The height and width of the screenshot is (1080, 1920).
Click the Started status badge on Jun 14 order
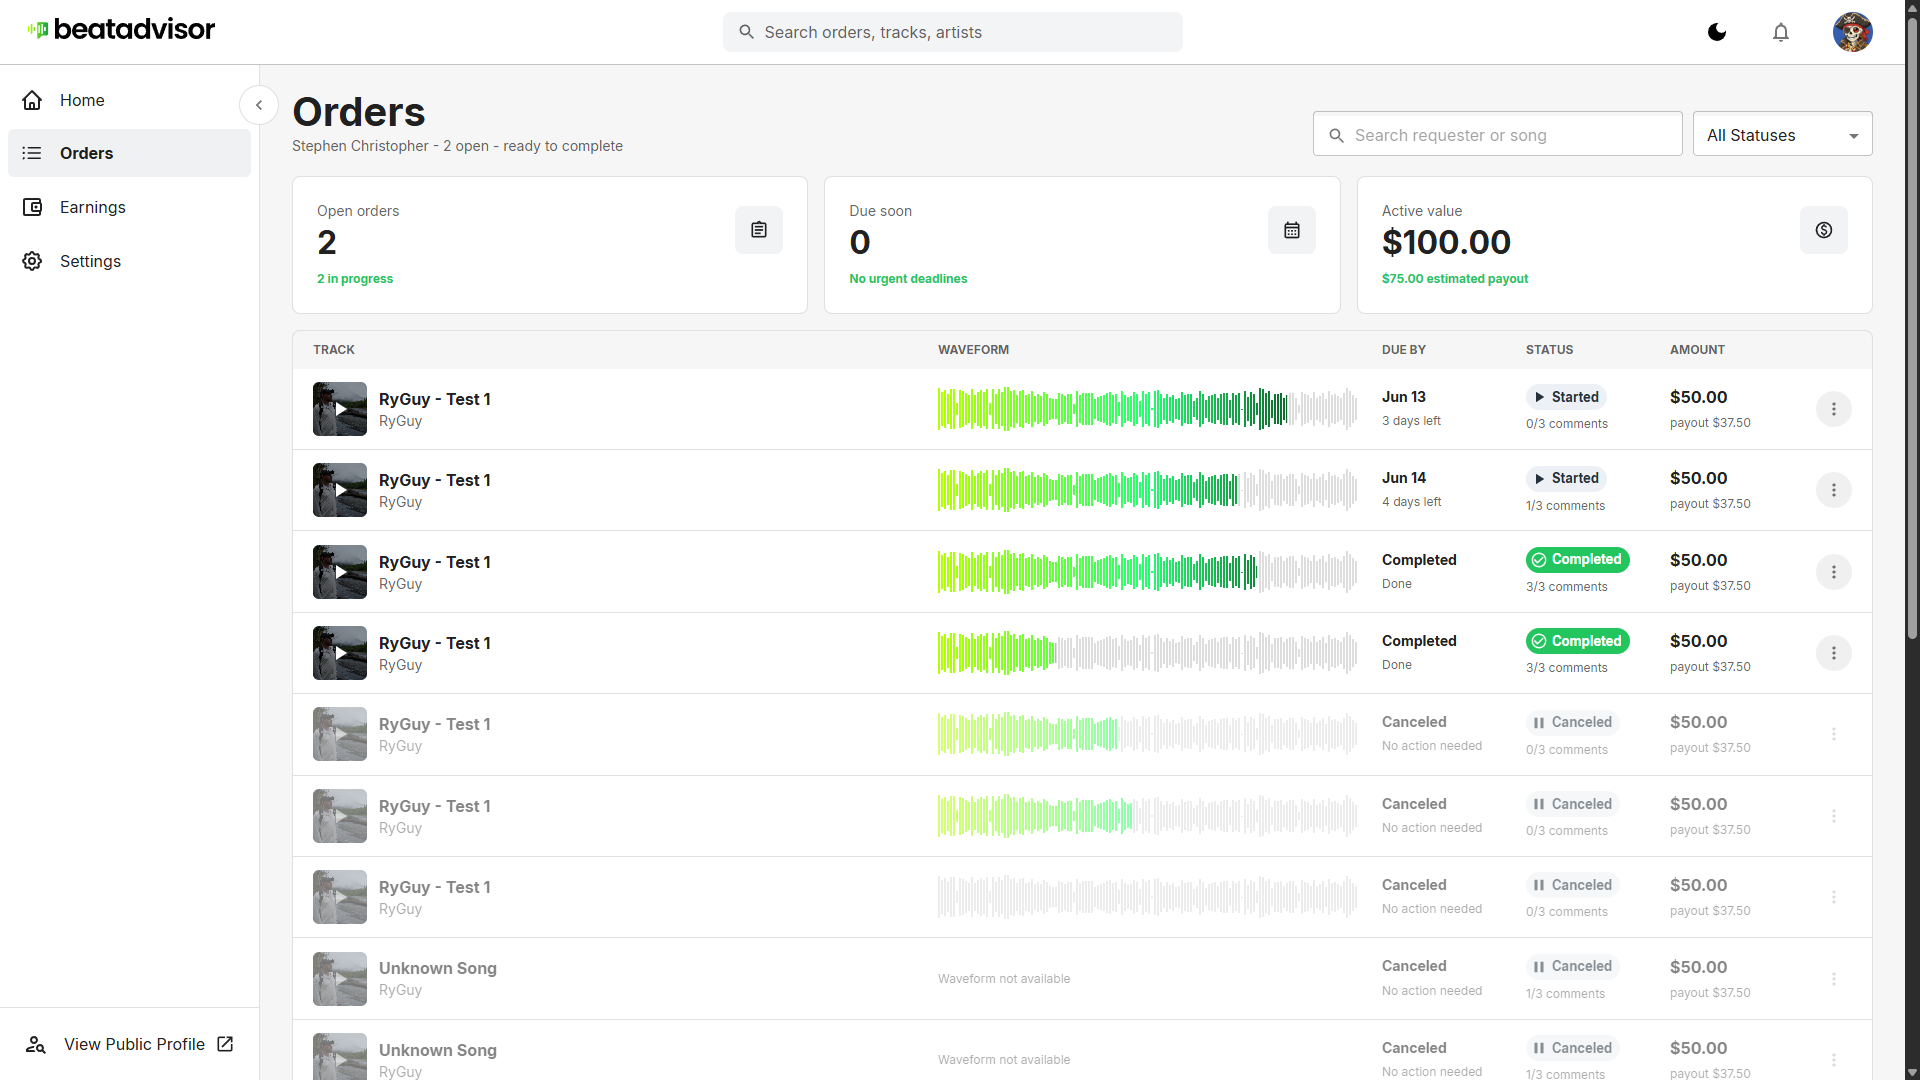point(1566,478)
